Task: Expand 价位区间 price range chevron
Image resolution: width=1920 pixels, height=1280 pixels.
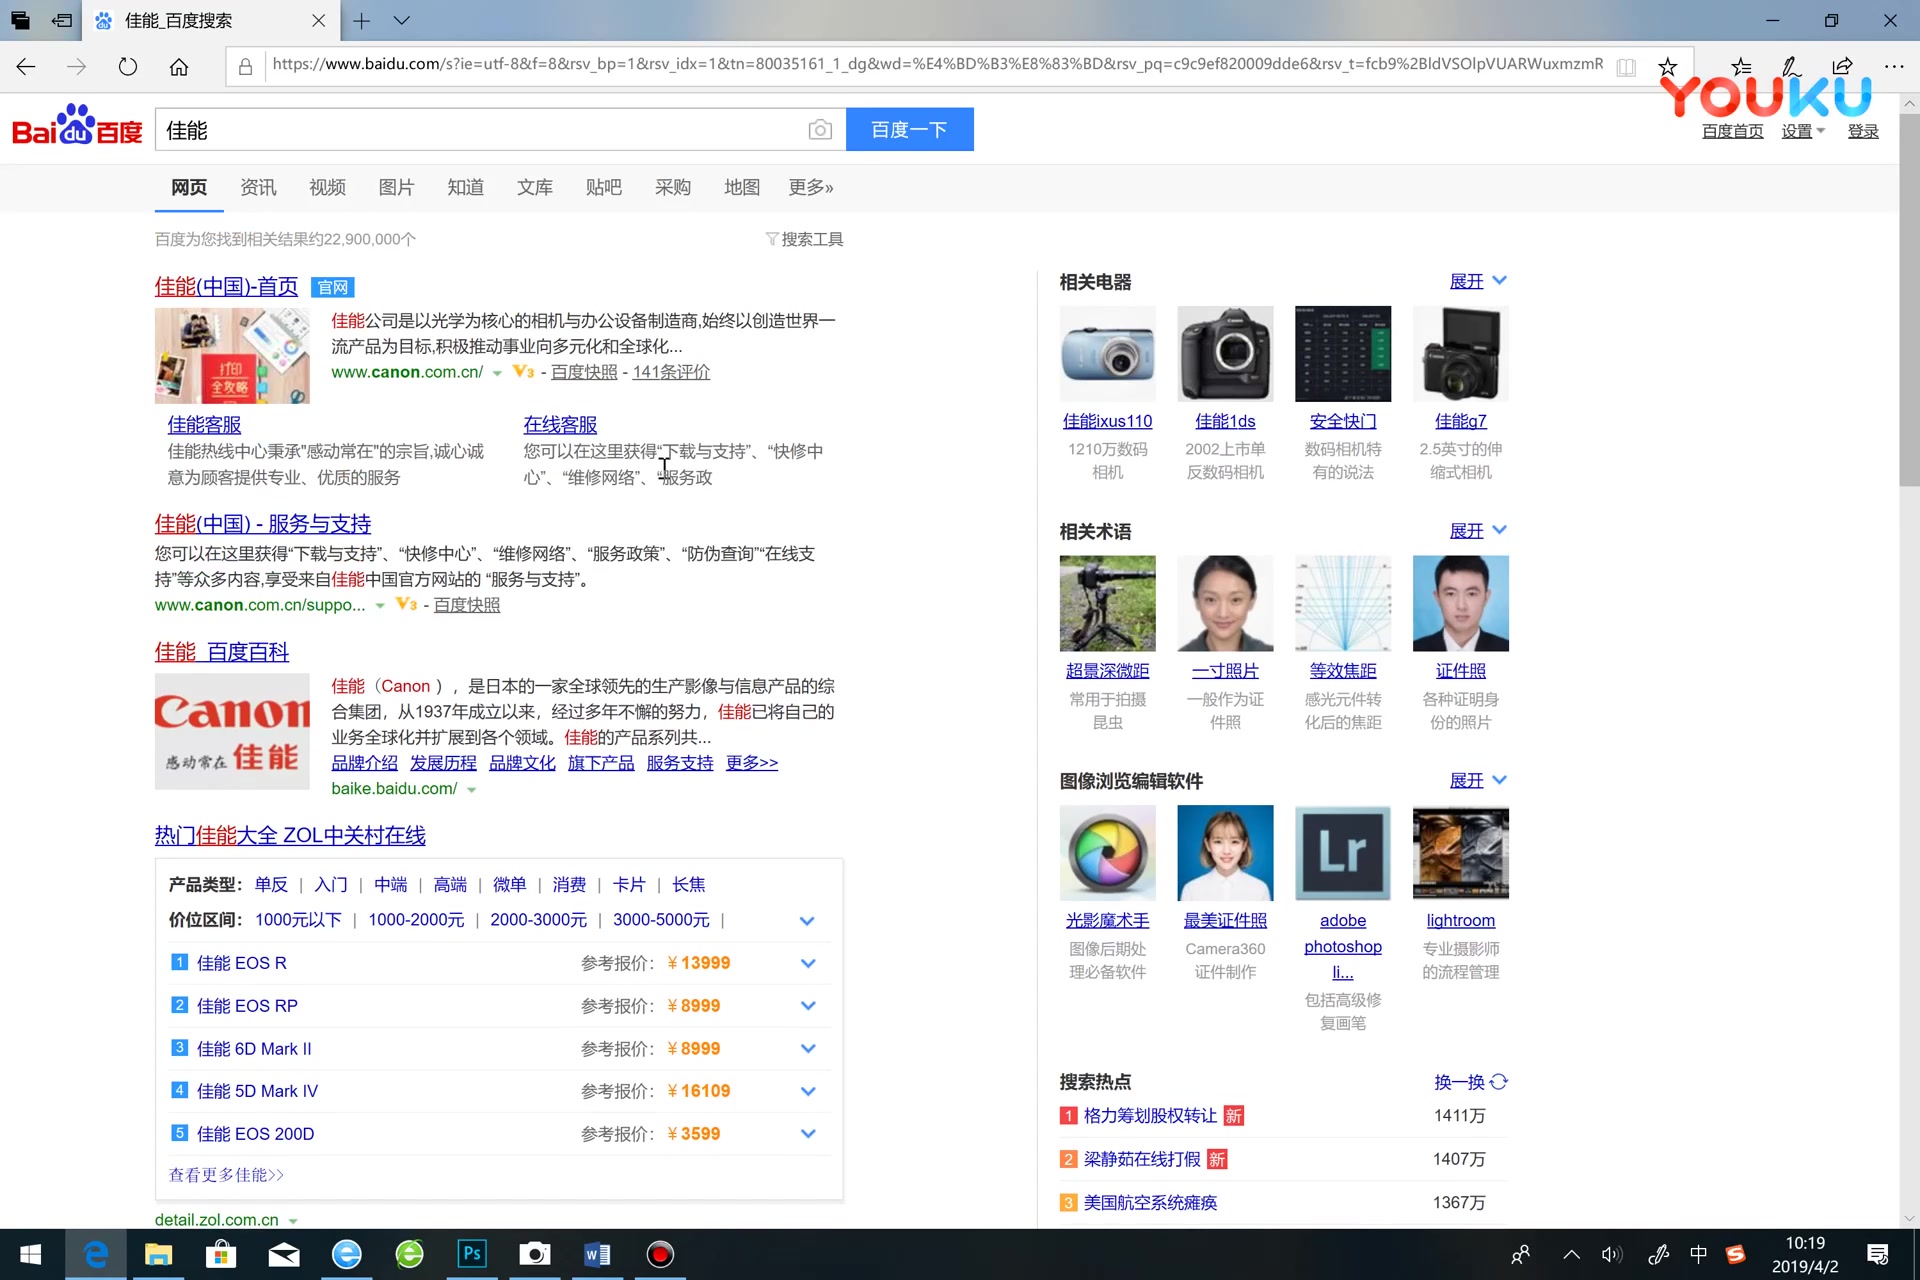Action: pyautogui.click(x=807, y=920)
